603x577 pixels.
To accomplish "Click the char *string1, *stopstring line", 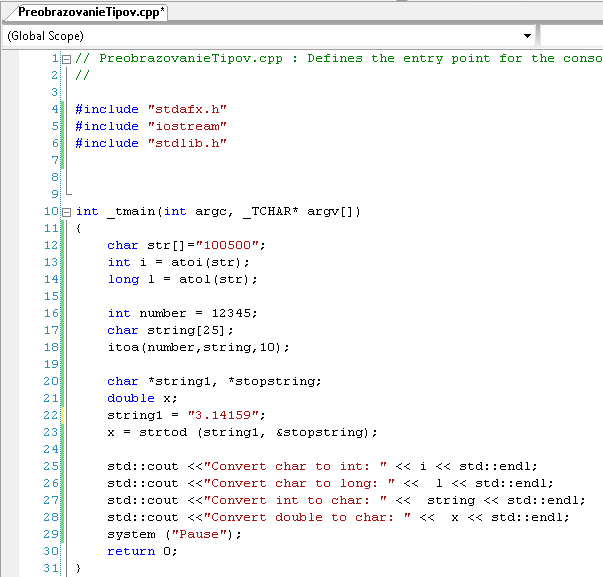I will (214, 381).
